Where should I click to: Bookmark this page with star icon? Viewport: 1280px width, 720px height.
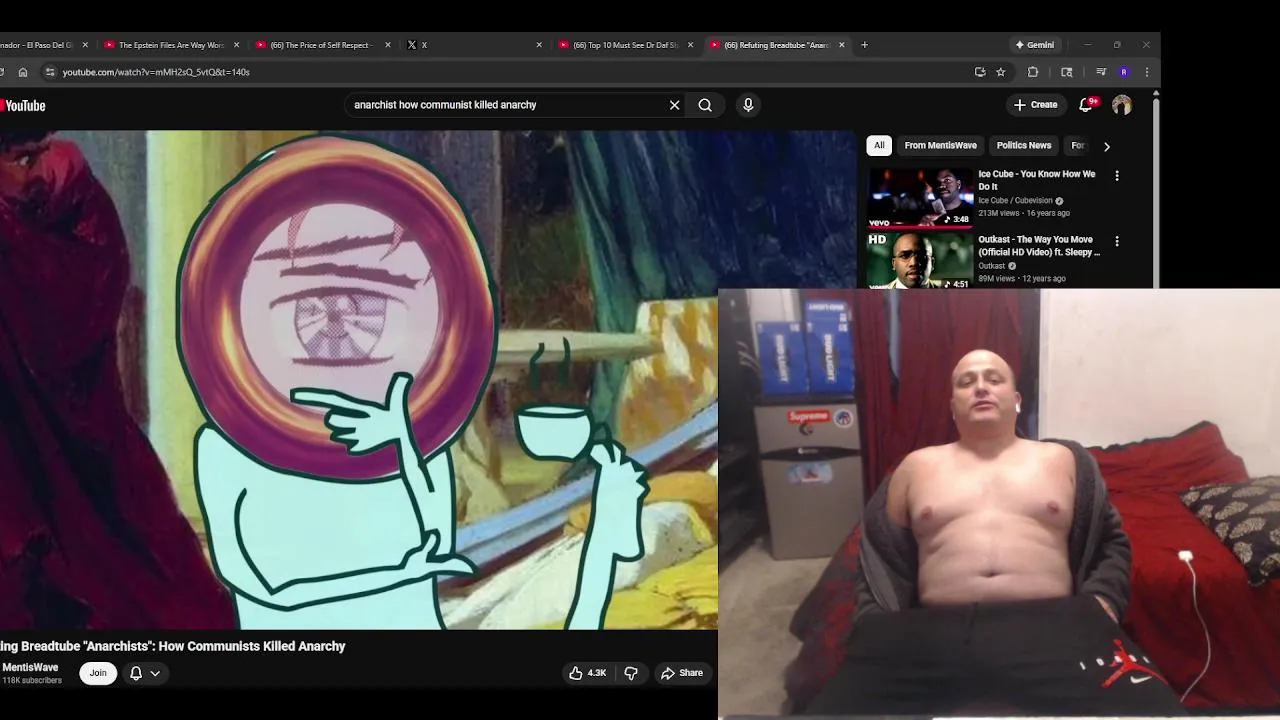coord(1001,72)
